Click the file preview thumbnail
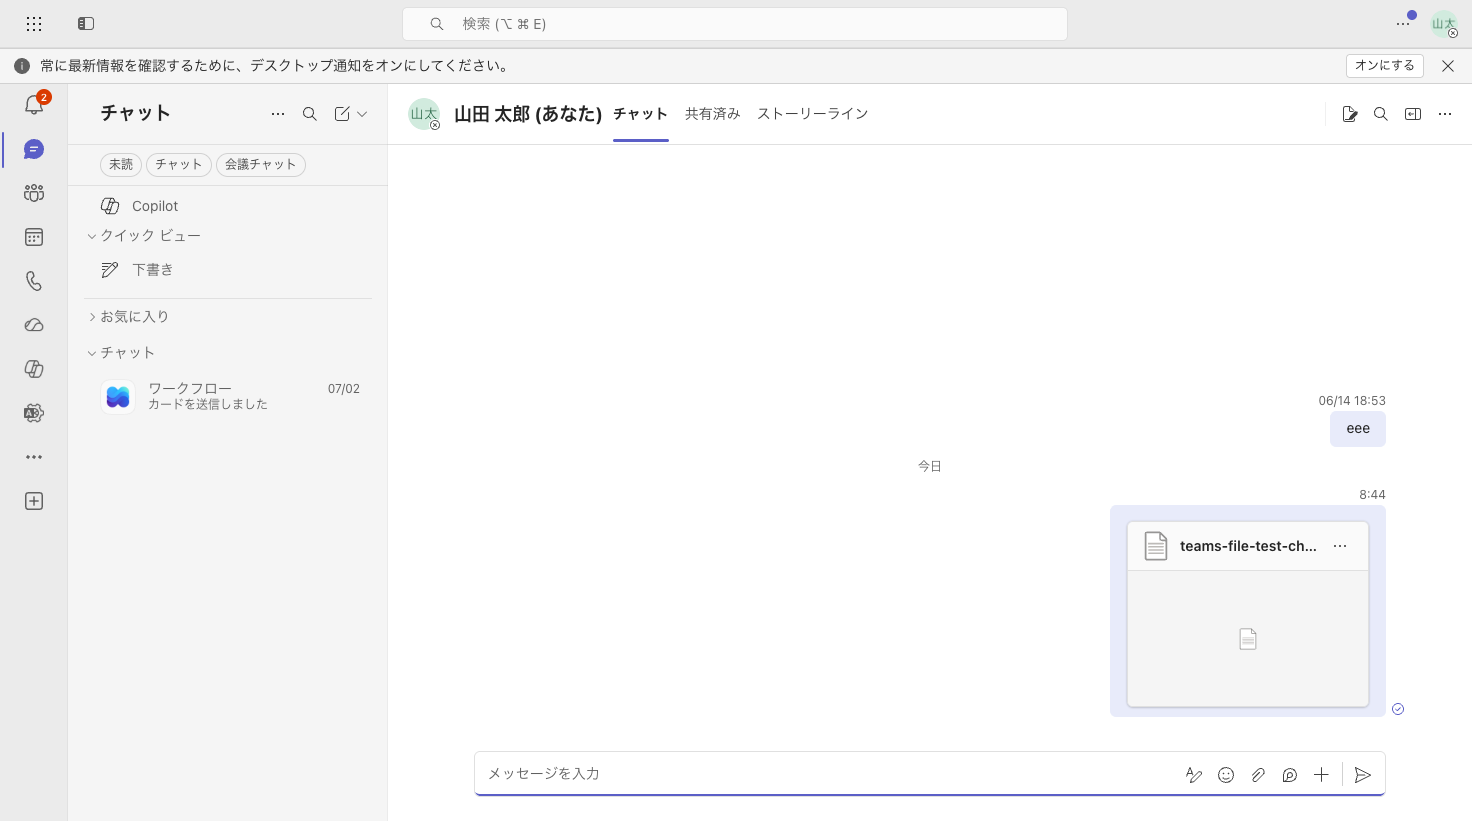 (x=1248, y=639)
